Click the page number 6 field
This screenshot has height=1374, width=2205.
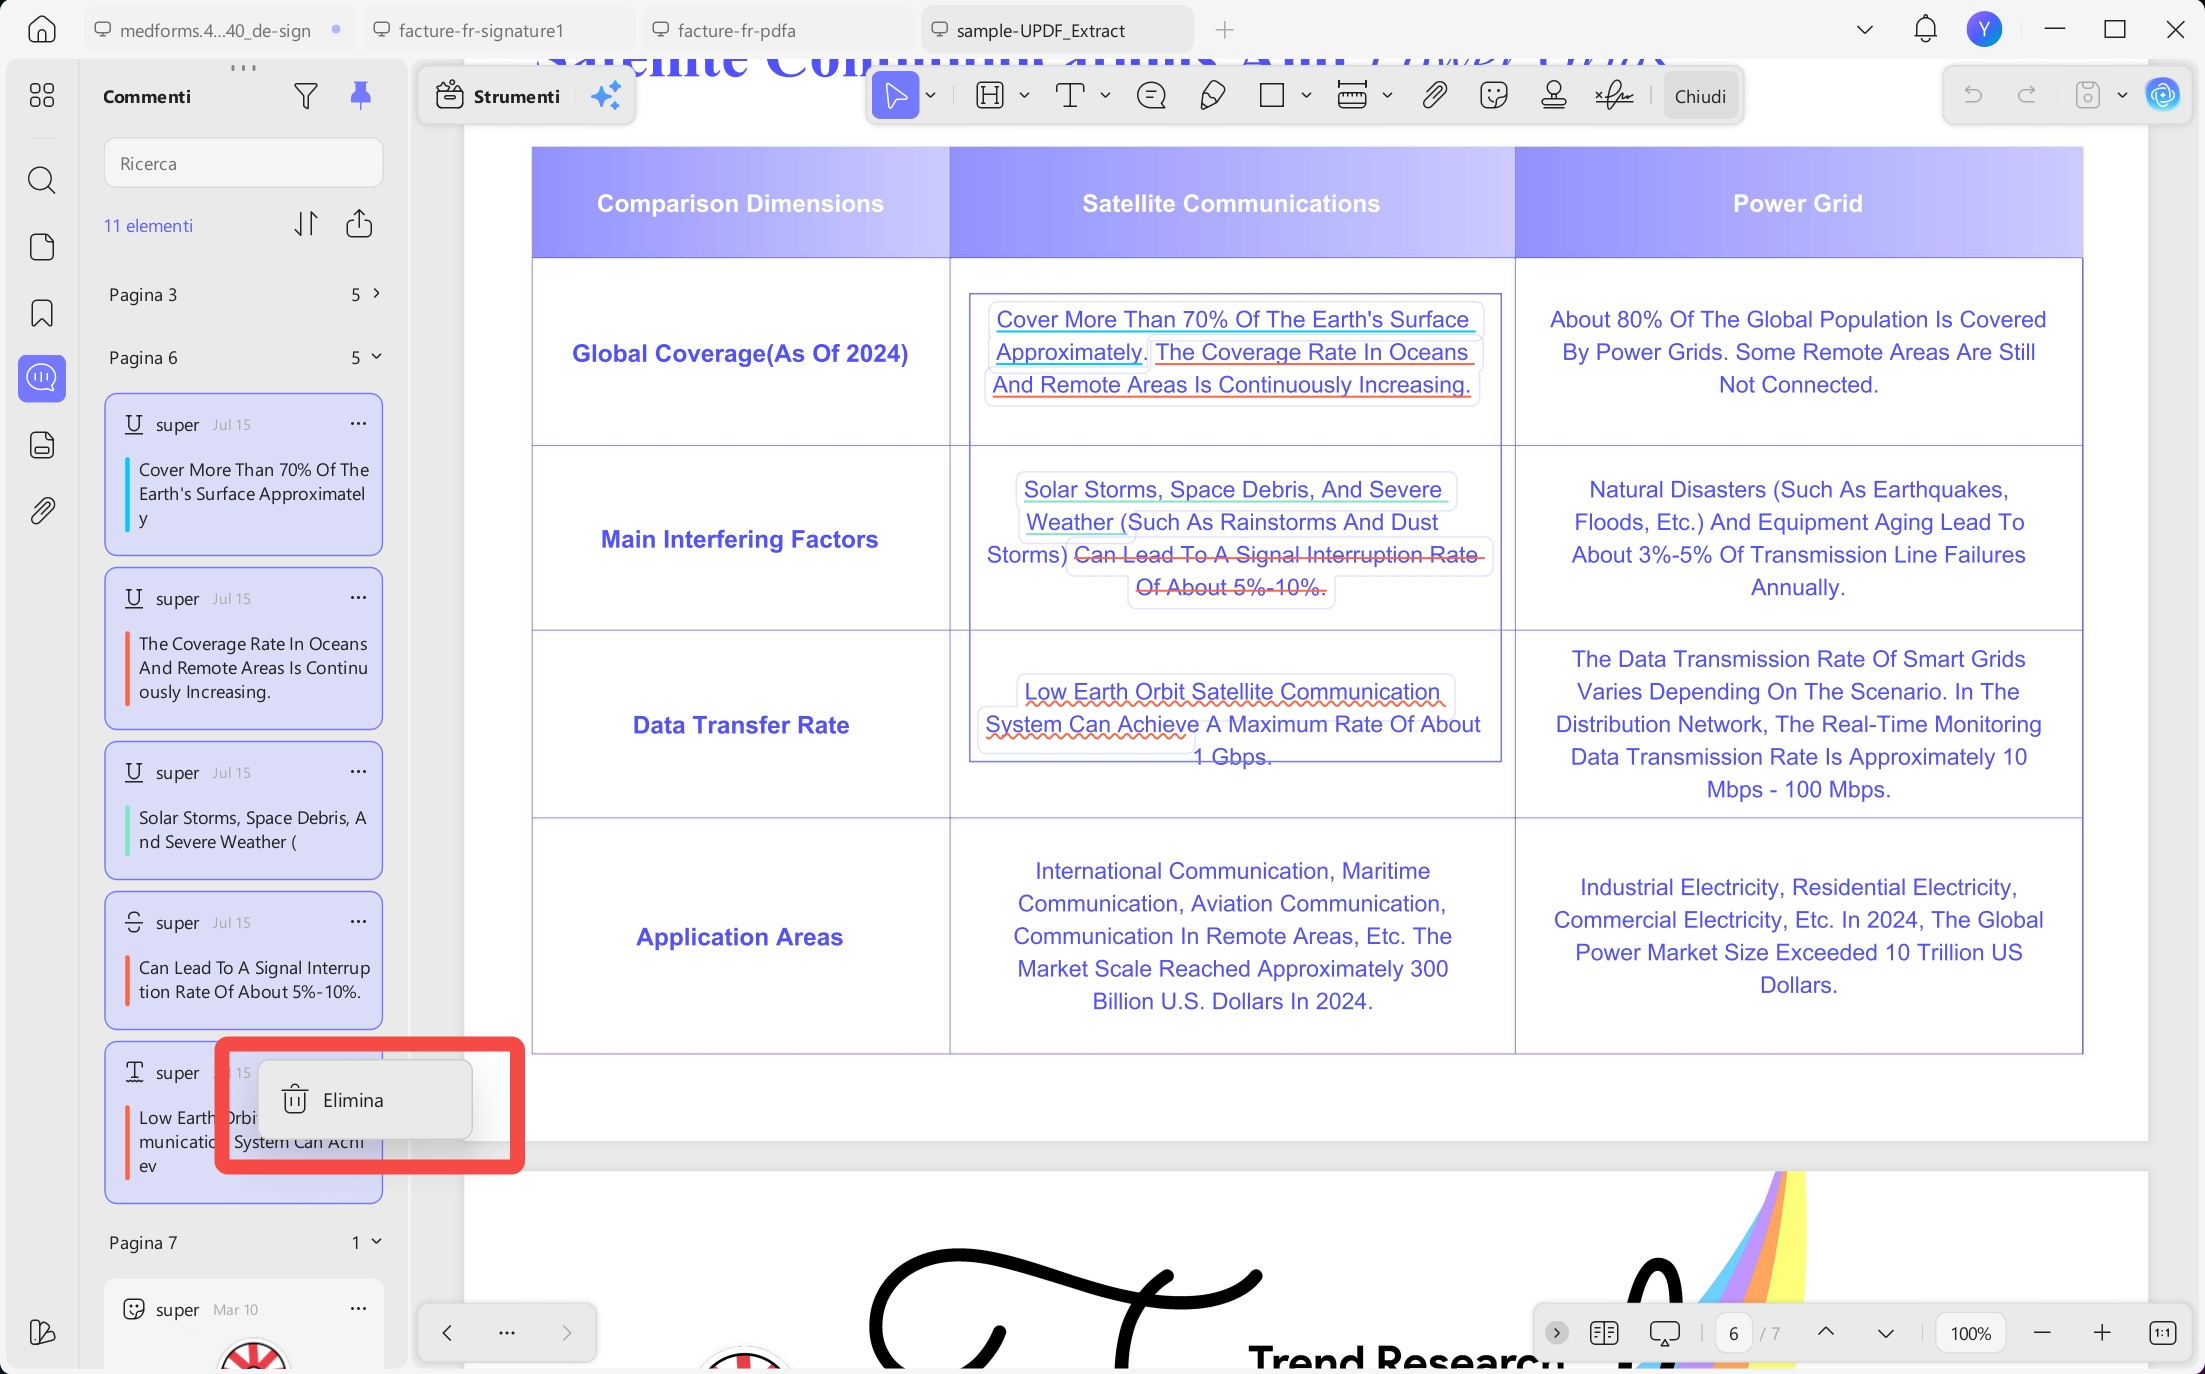(1734, 1333)
